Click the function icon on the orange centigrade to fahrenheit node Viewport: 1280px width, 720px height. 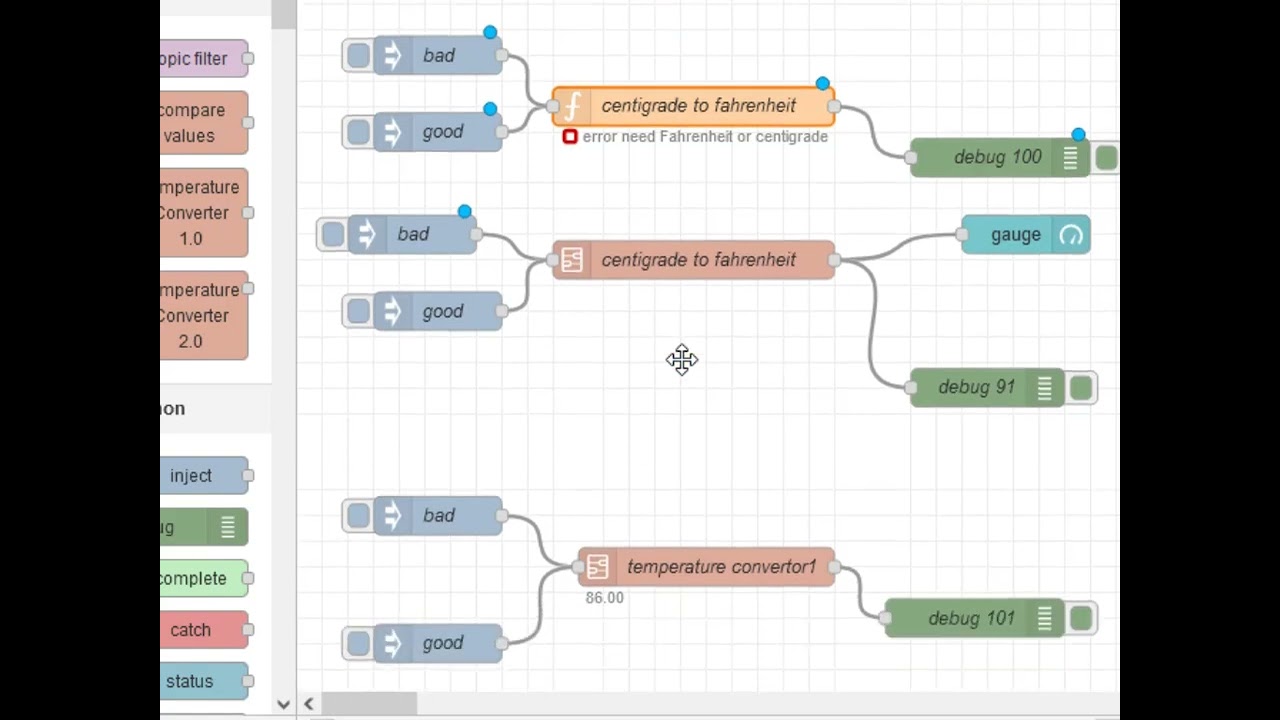572,106
